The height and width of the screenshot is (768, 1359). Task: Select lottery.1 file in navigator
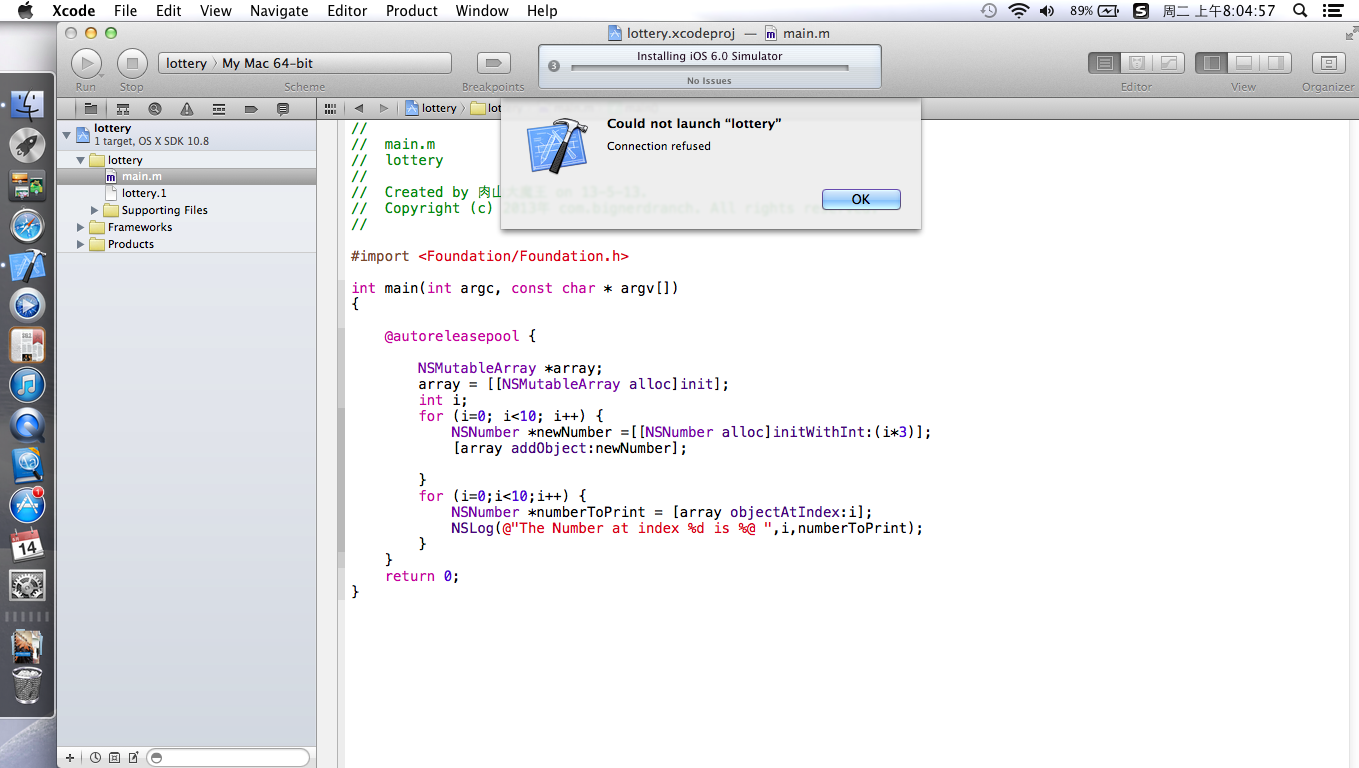click(x=186, y=193)
